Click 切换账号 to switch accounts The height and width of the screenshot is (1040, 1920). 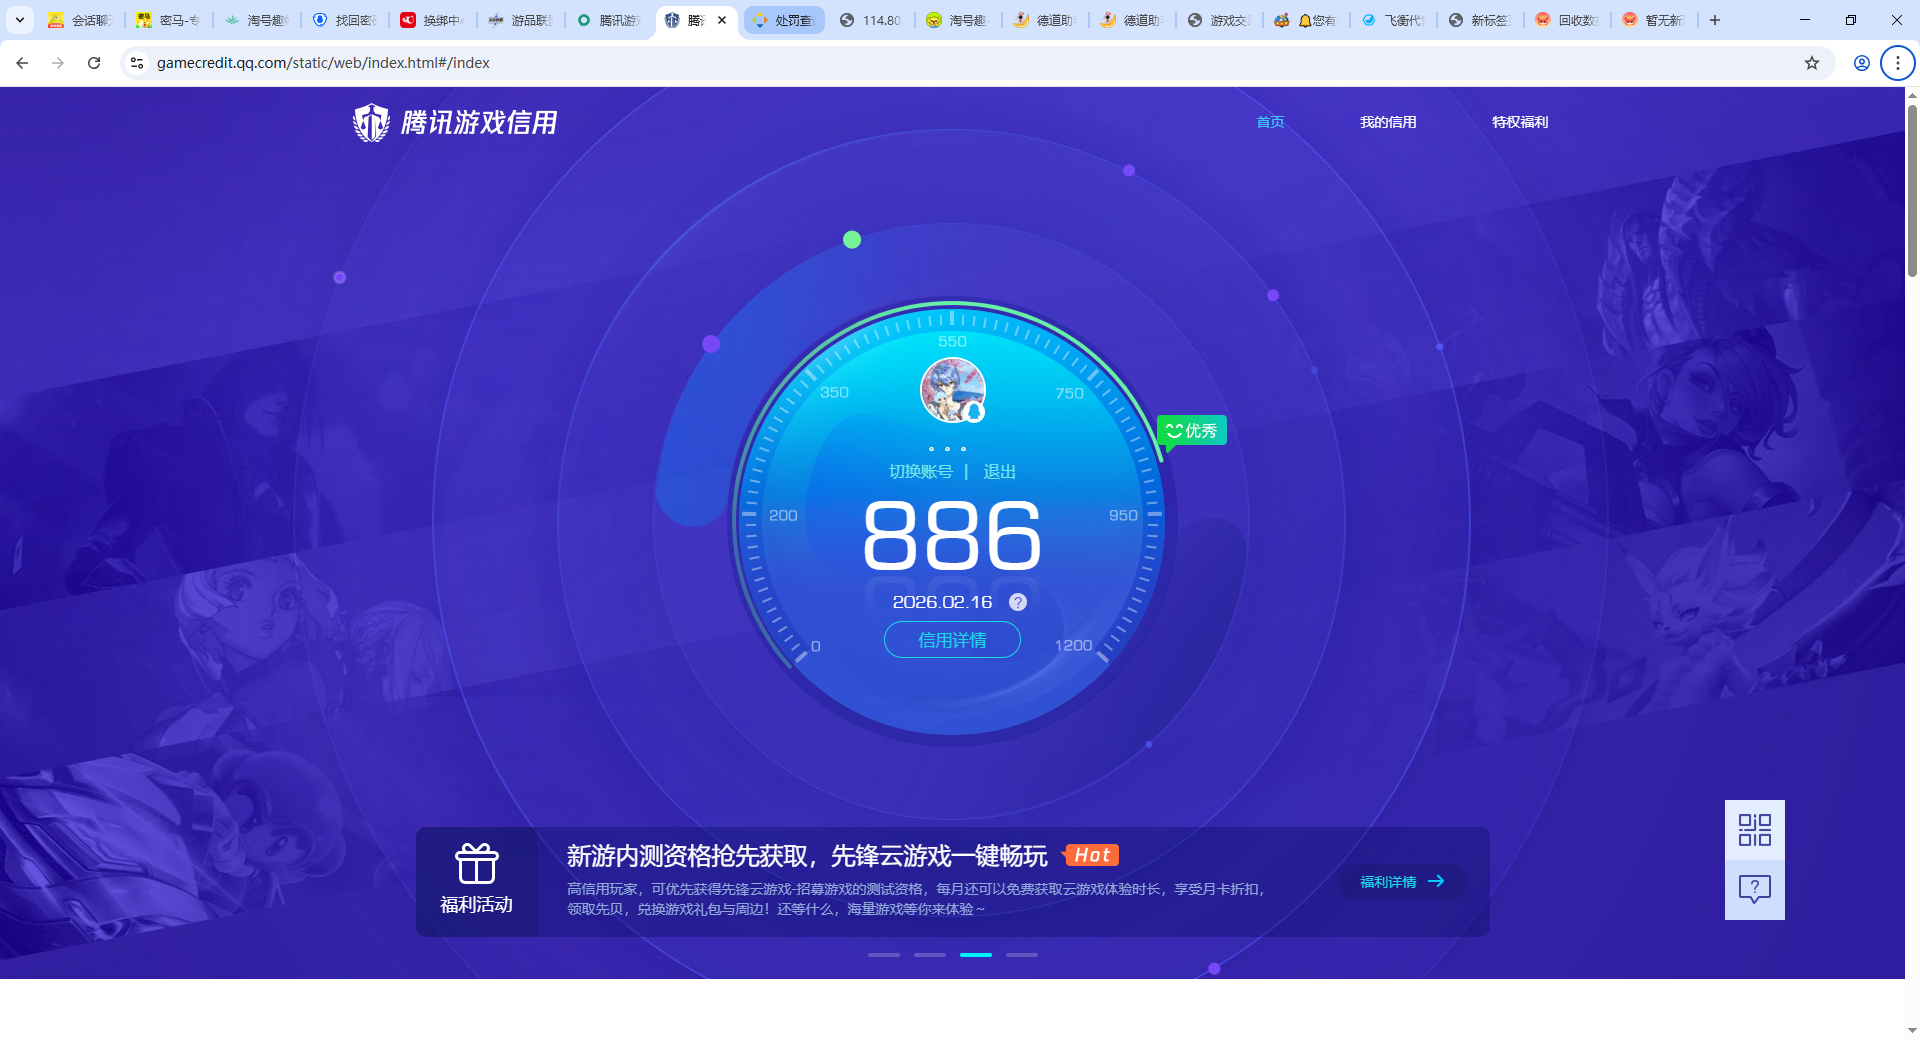tap(921, 471)
